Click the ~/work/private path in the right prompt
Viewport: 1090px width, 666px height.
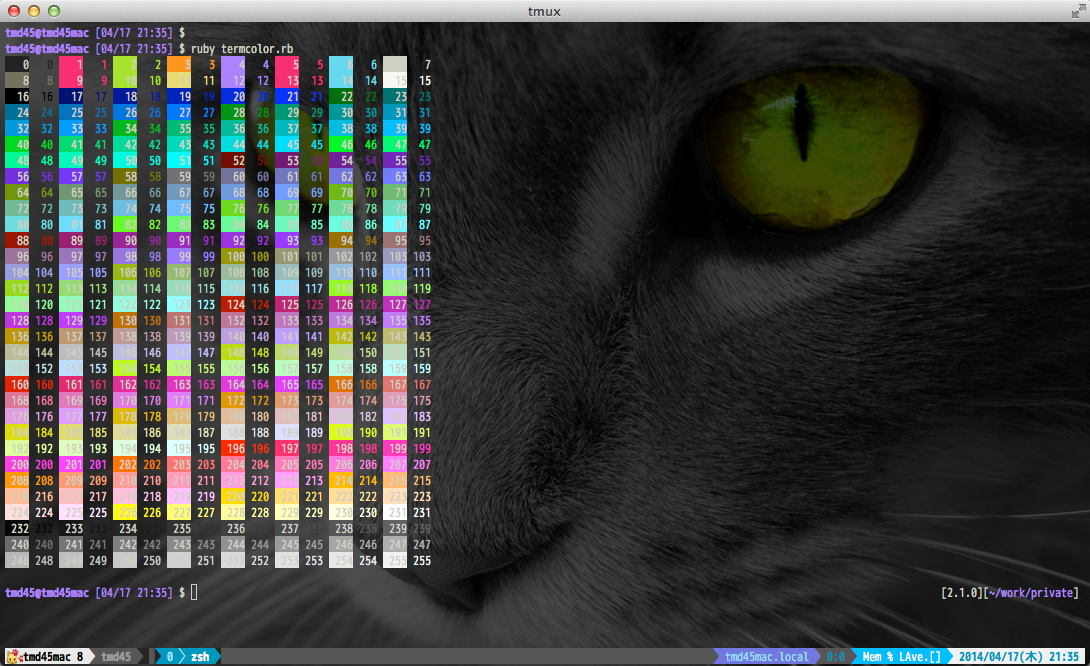pos(1031,592)
